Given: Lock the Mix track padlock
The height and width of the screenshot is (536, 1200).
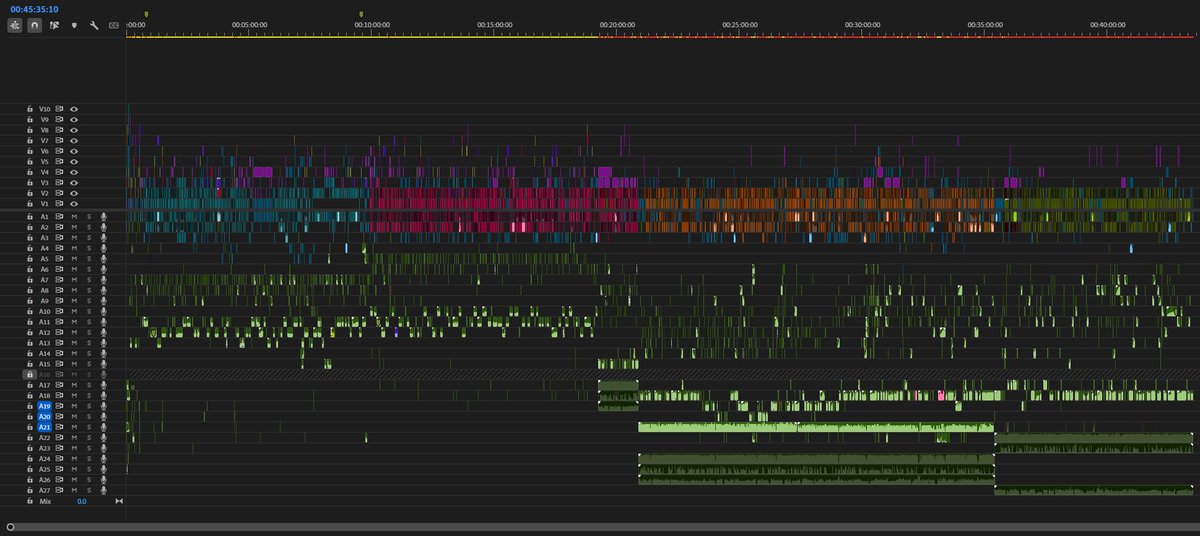Looking at the screenshot, I should 30,501.
